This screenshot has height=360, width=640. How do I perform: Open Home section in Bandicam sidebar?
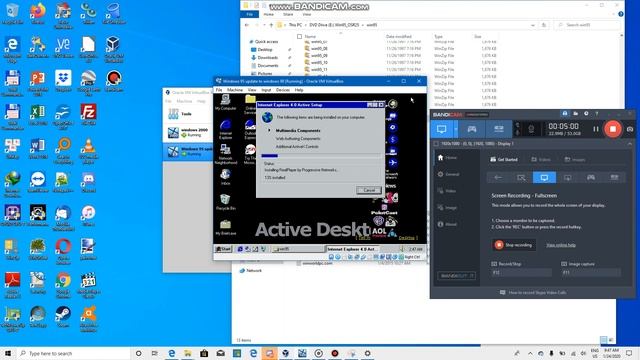447,158
